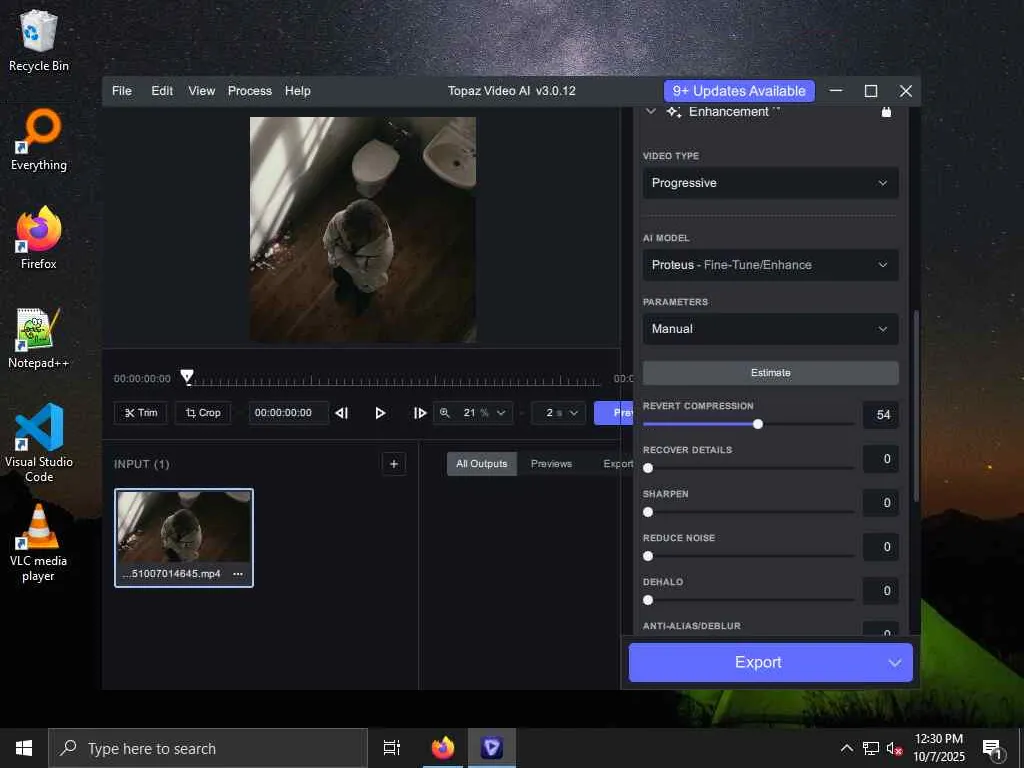Viewport: 1024px width, 768px height.
Task: Open the 2 s preview duration dropdown
Action: 558,413
